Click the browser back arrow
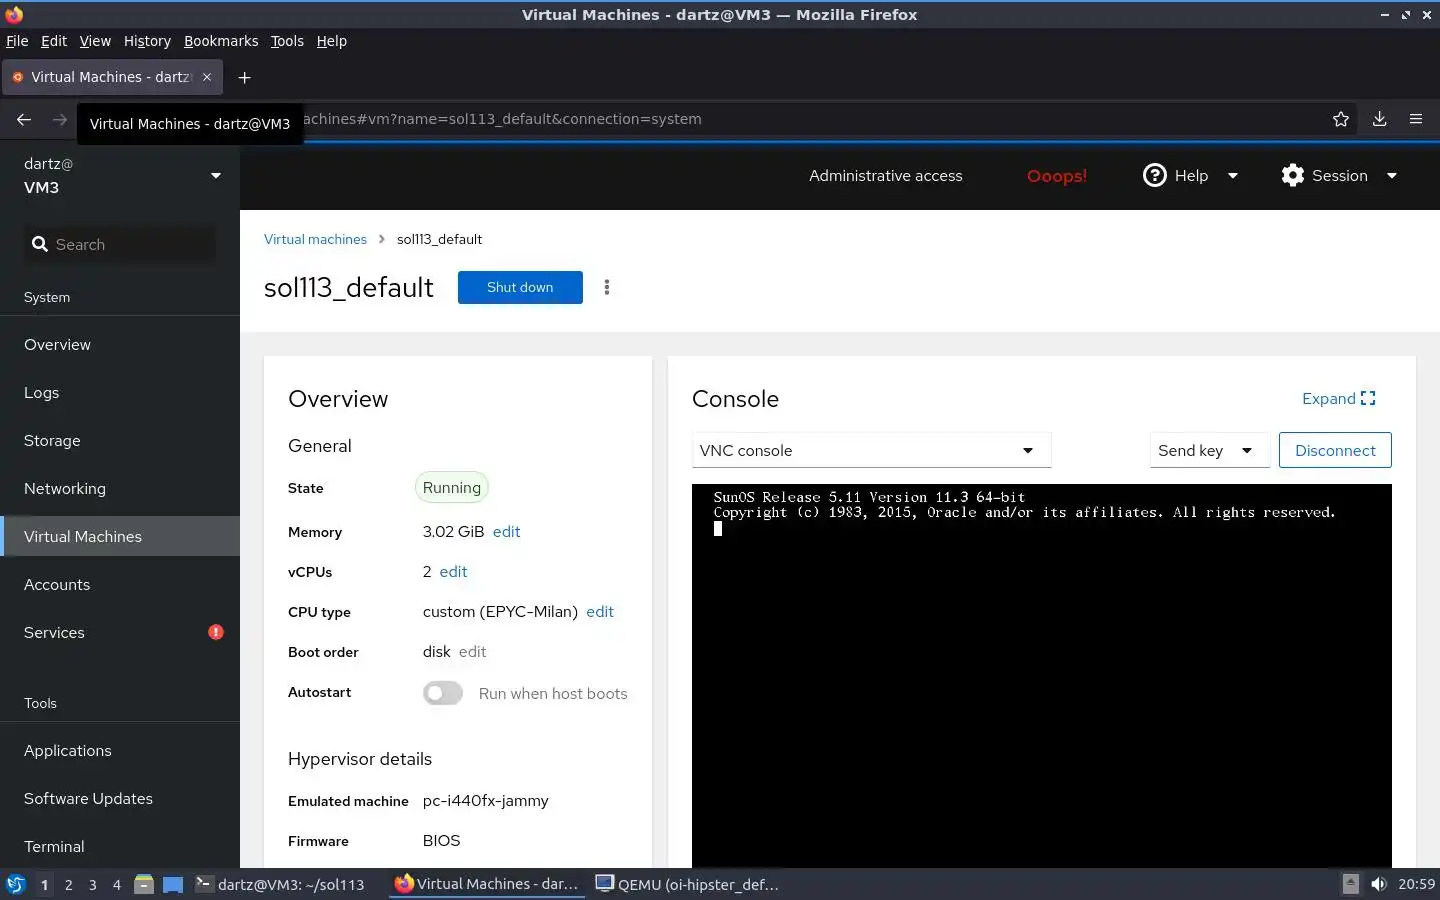Viewport: 1440px width, 900px height. click(24, 119)
